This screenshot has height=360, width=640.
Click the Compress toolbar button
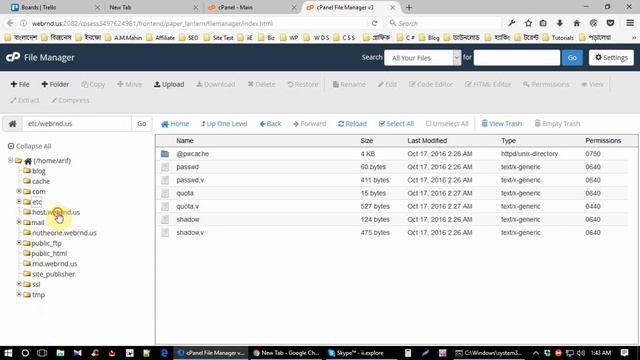(x=70, y=100)
